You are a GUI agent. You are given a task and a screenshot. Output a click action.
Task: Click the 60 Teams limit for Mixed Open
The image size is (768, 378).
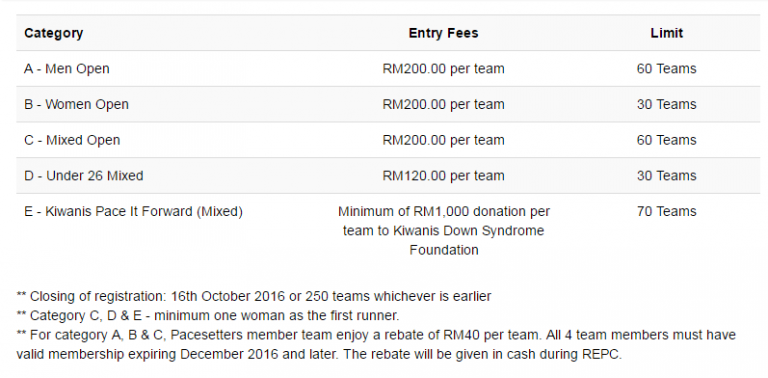click(x=666, y=140)
